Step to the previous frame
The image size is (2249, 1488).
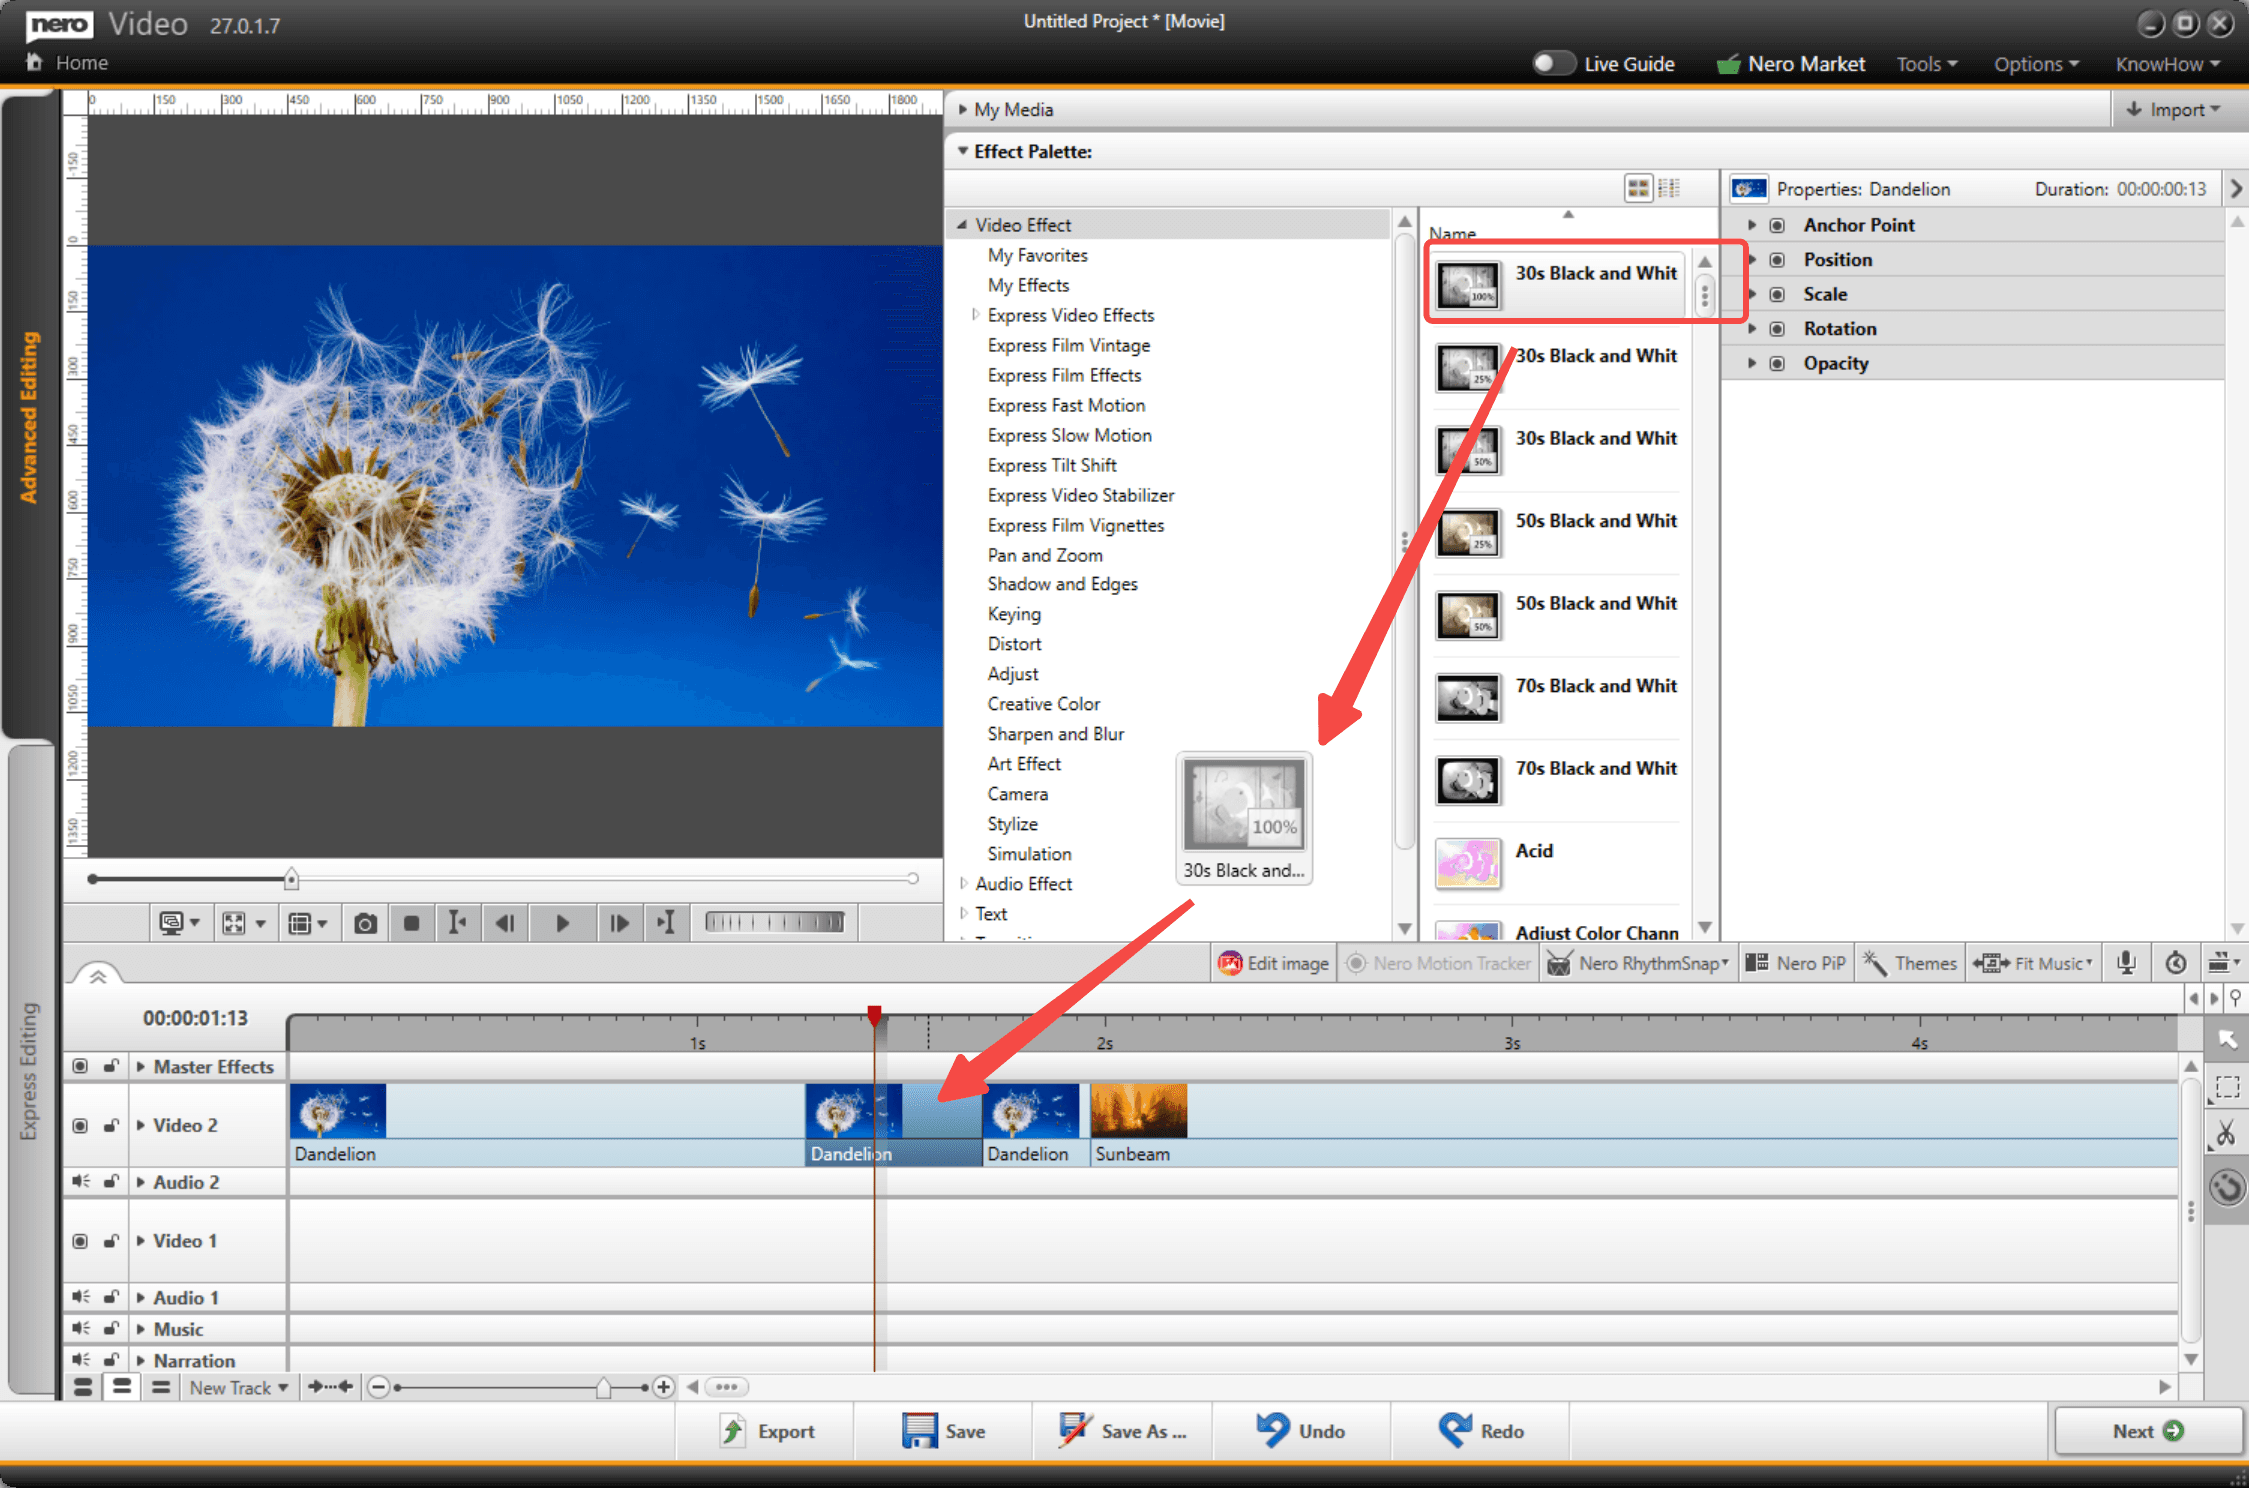506,923
